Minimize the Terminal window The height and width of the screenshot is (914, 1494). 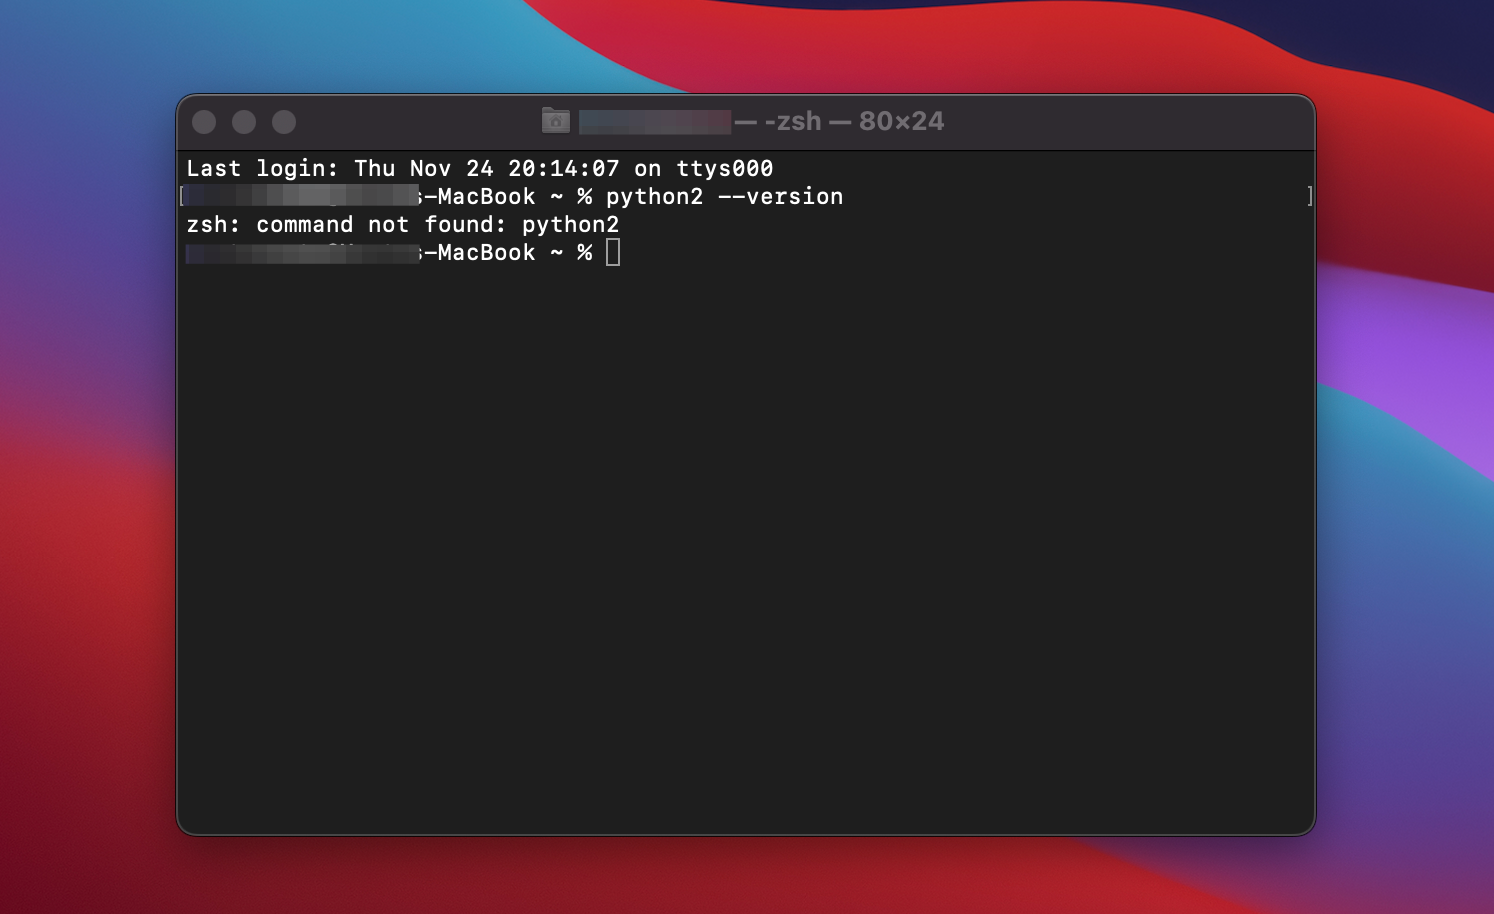point(244,122)
